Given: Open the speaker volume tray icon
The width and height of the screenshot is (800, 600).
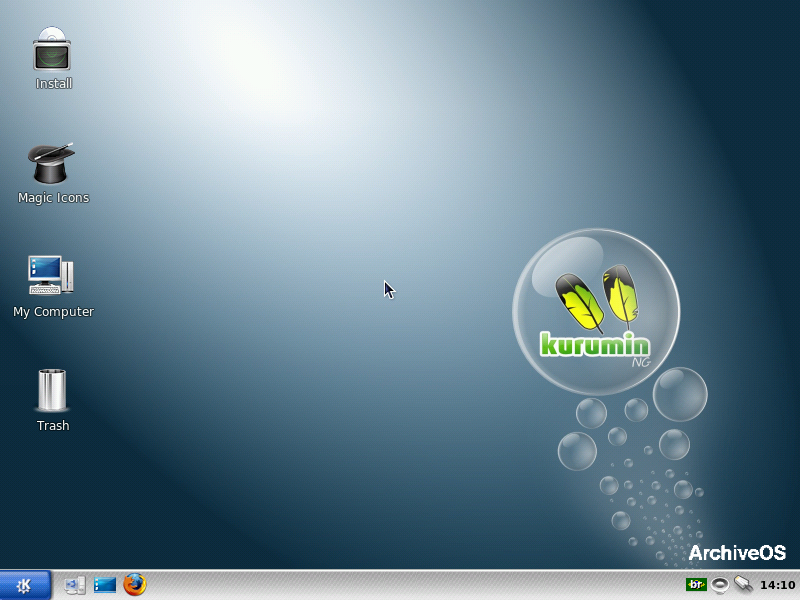Looking at the screenshot, I should pos(720,585).
